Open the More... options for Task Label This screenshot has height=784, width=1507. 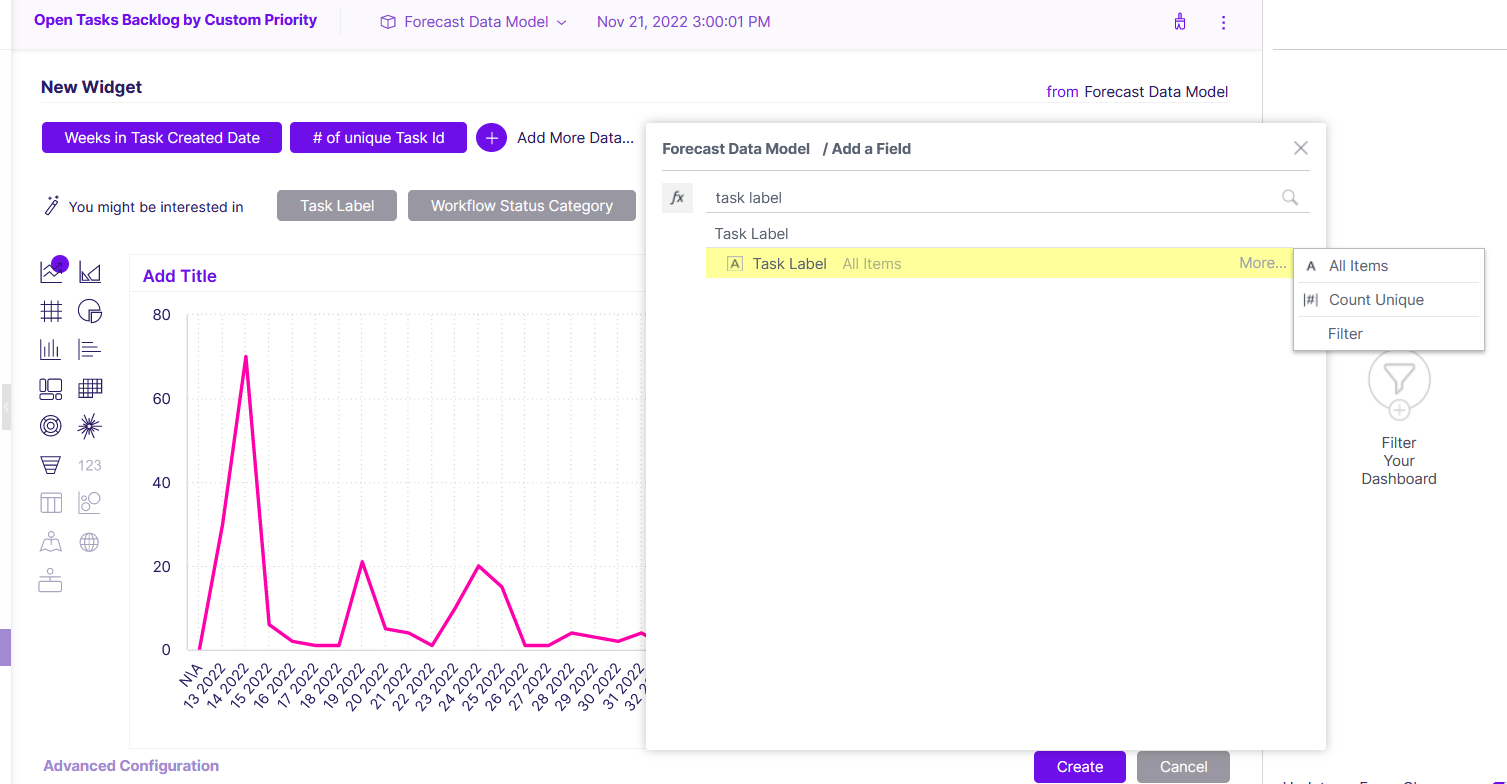tap(1263, 263)
